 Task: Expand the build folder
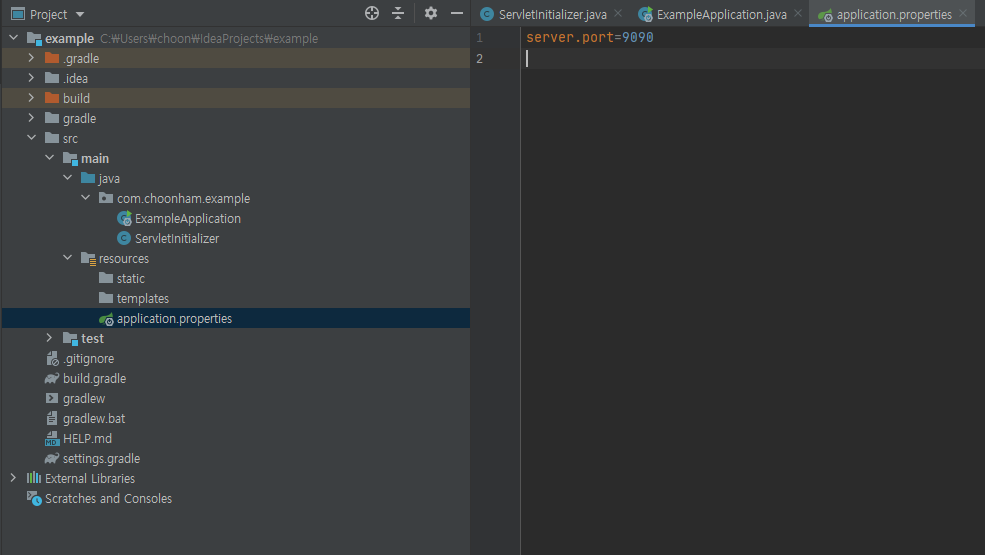coord(31,98)
